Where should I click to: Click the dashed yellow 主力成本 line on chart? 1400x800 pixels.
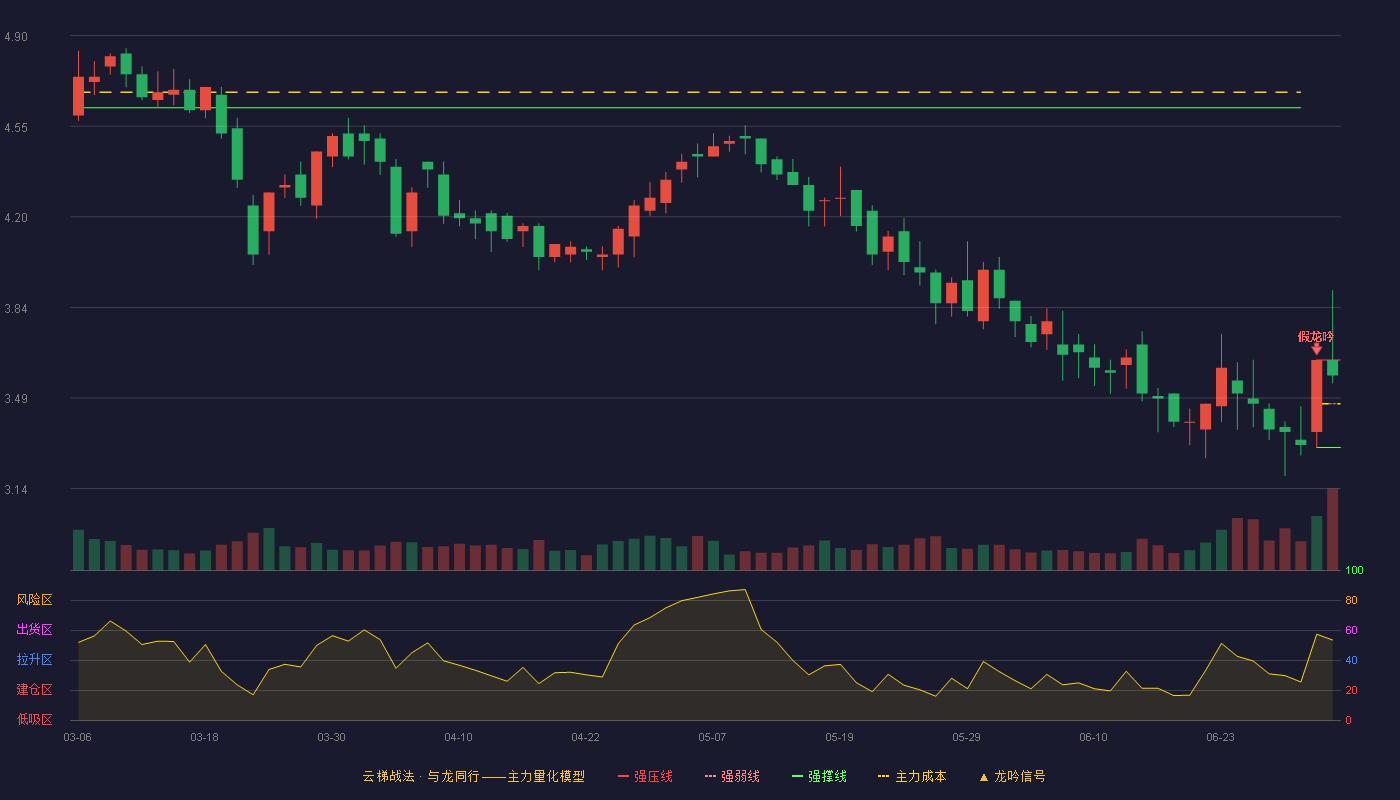[690, 92]
